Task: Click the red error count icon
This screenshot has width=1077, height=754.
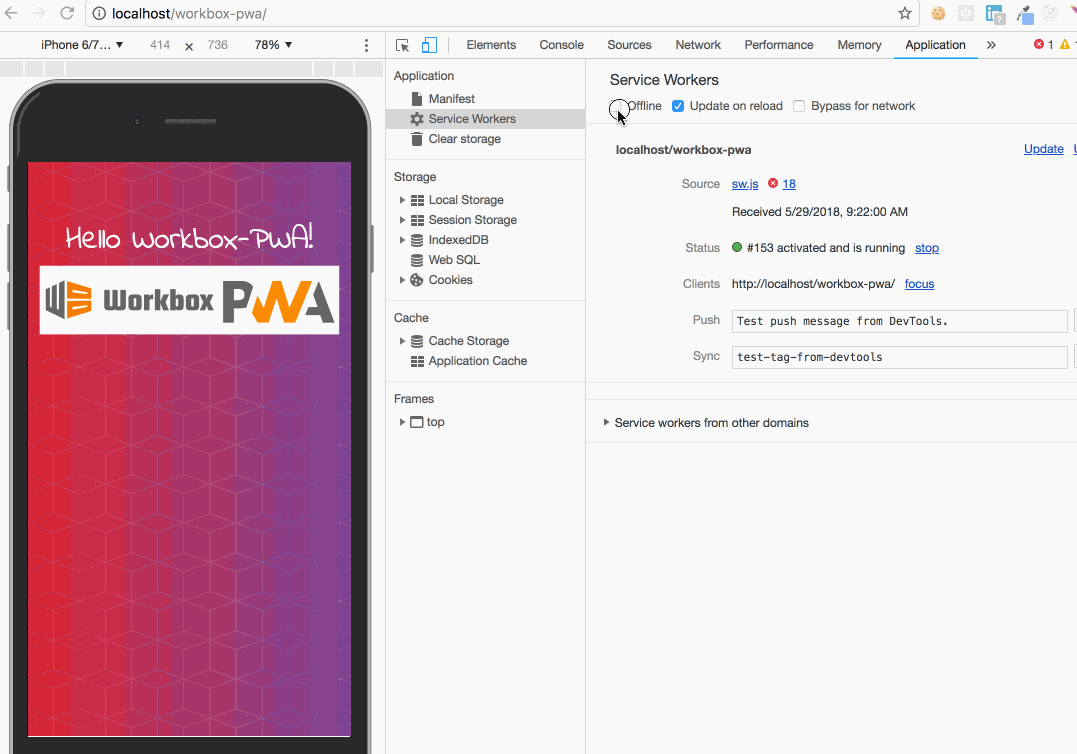Action: click(1039, 45)
